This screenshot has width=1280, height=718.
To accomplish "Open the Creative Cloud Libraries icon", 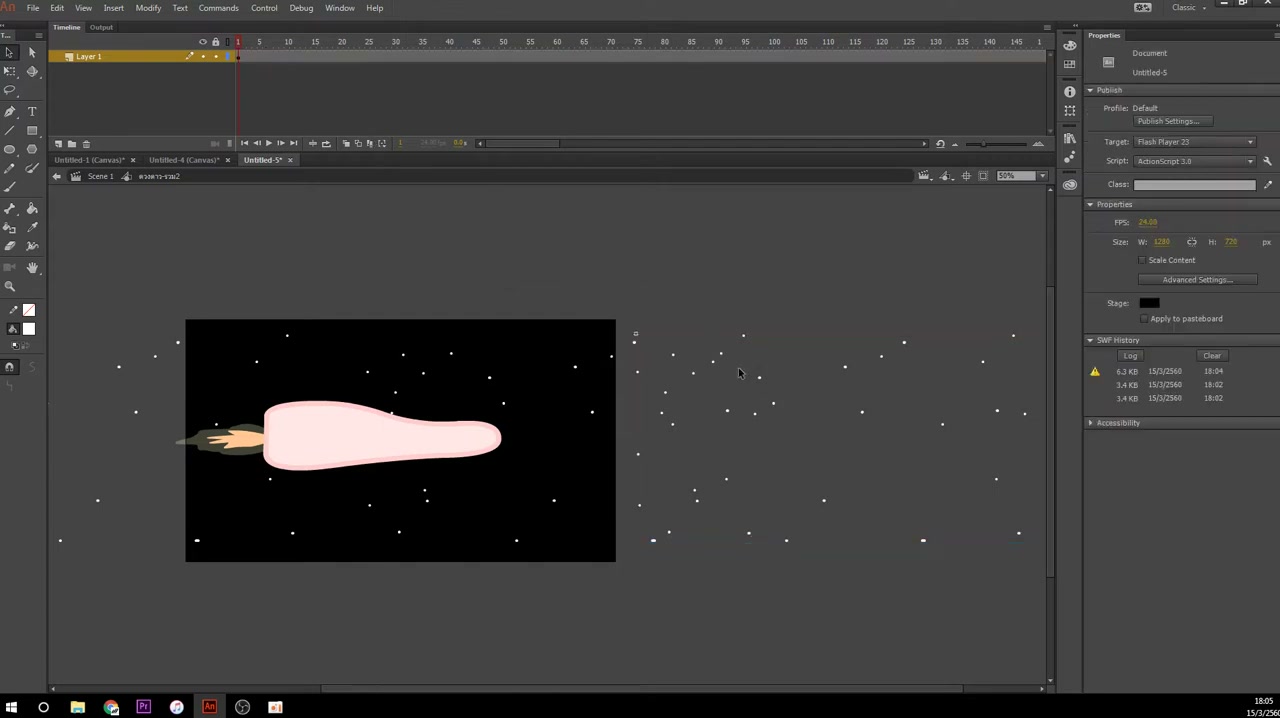I will coord(1070,184).
